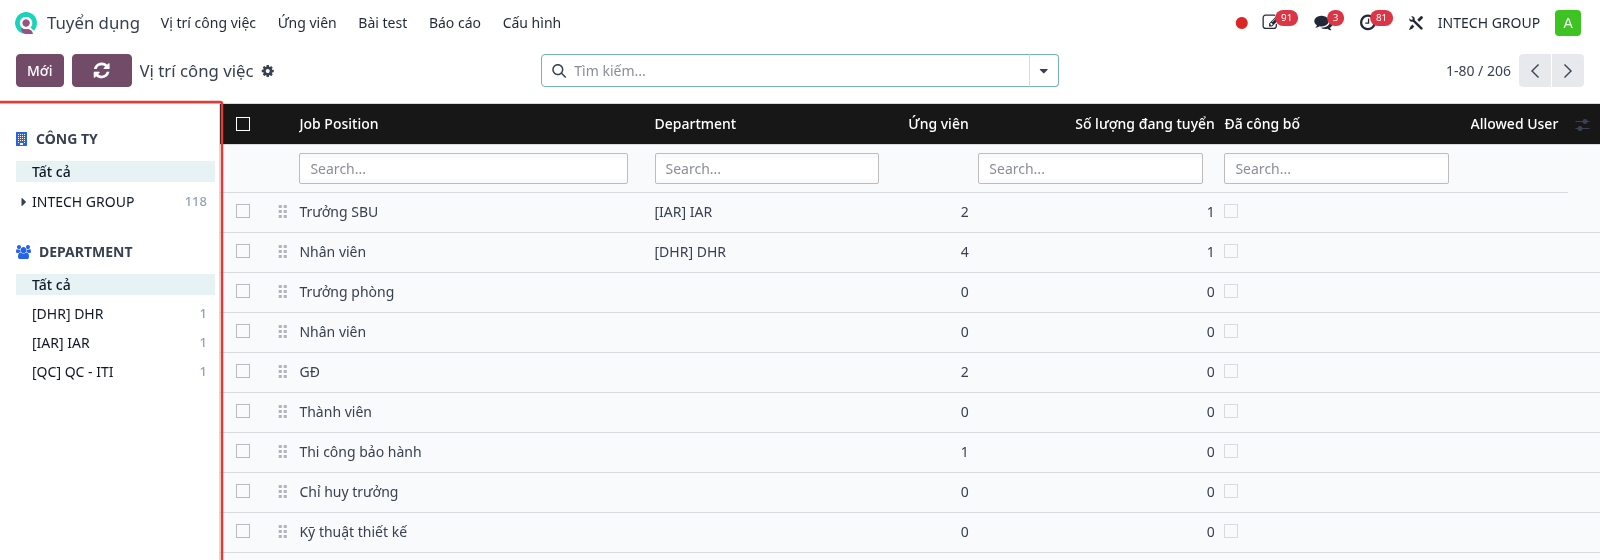Open the green user avatar A
Screen dimensions: 1600x560
[1568, 23]
